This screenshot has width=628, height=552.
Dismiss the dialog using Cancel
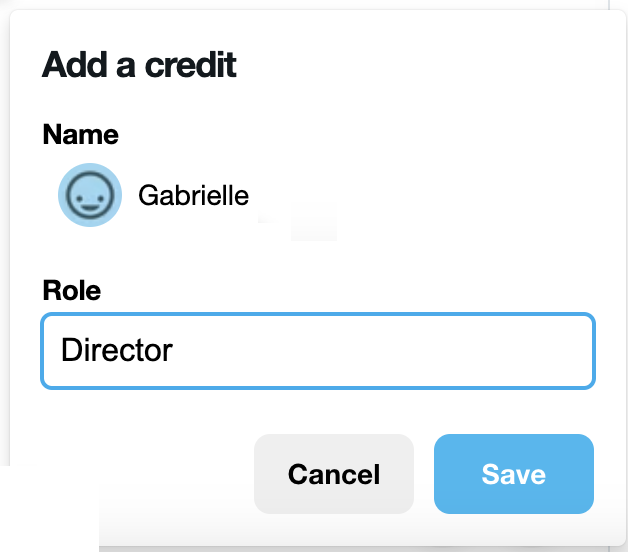pyautogui.click(x=333, y=473)
